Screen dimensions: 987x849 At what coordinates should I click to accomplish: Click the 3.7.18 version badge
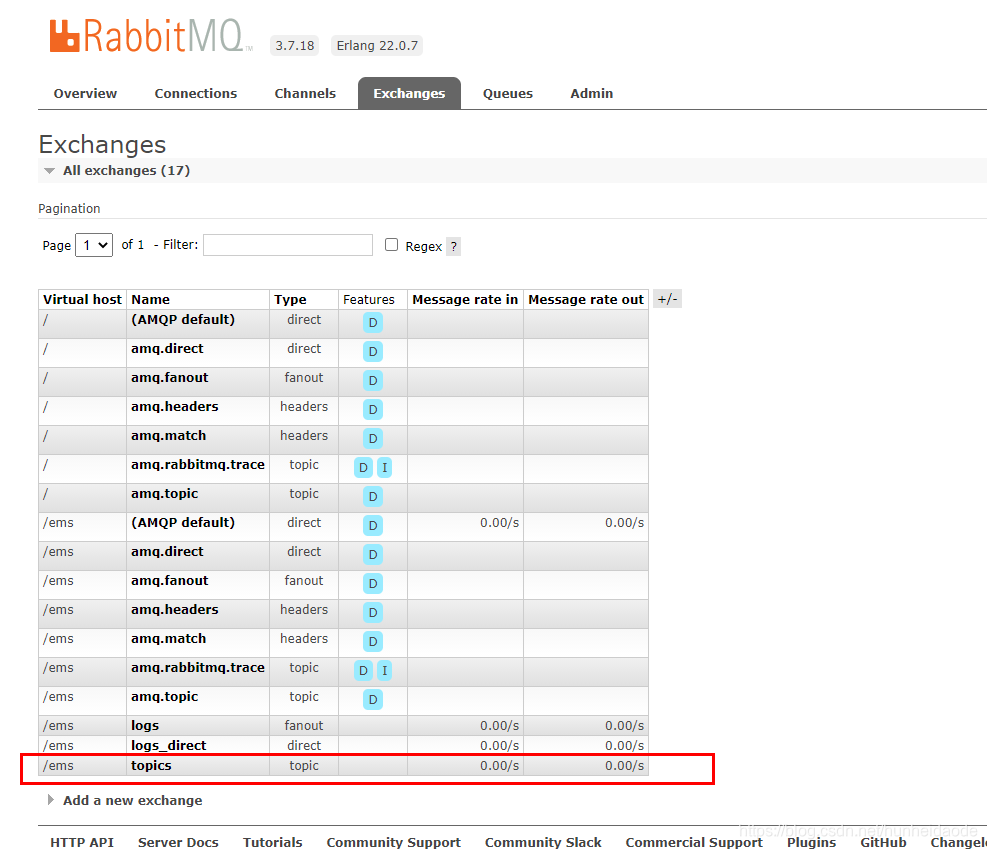[x=293, y=45]
